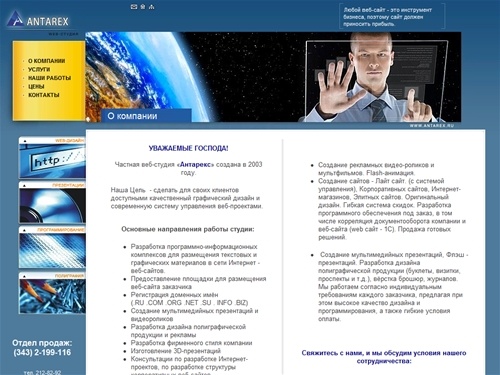Image resolution: width=500 pixels, height=375 pixels.
Task: Go to 'Наши работы' menu item
Action: (x=49, y=78)
